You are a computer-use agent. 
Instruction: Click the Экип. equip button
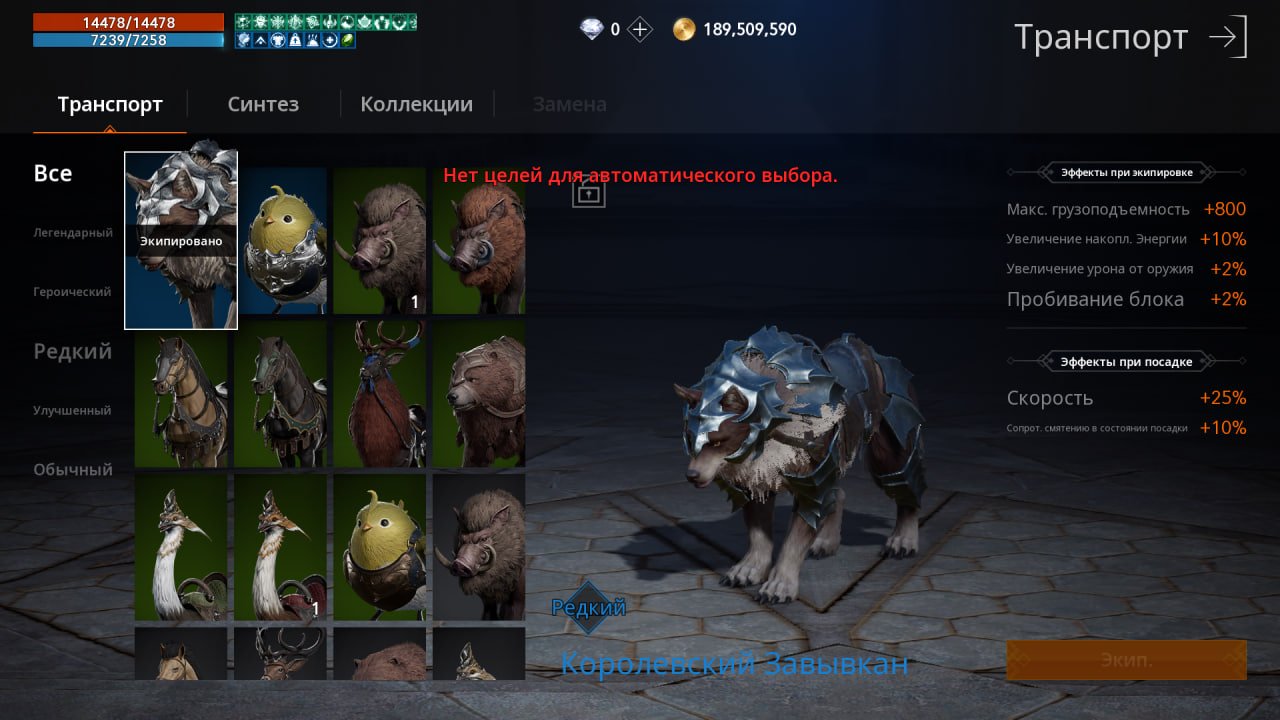1126,660
